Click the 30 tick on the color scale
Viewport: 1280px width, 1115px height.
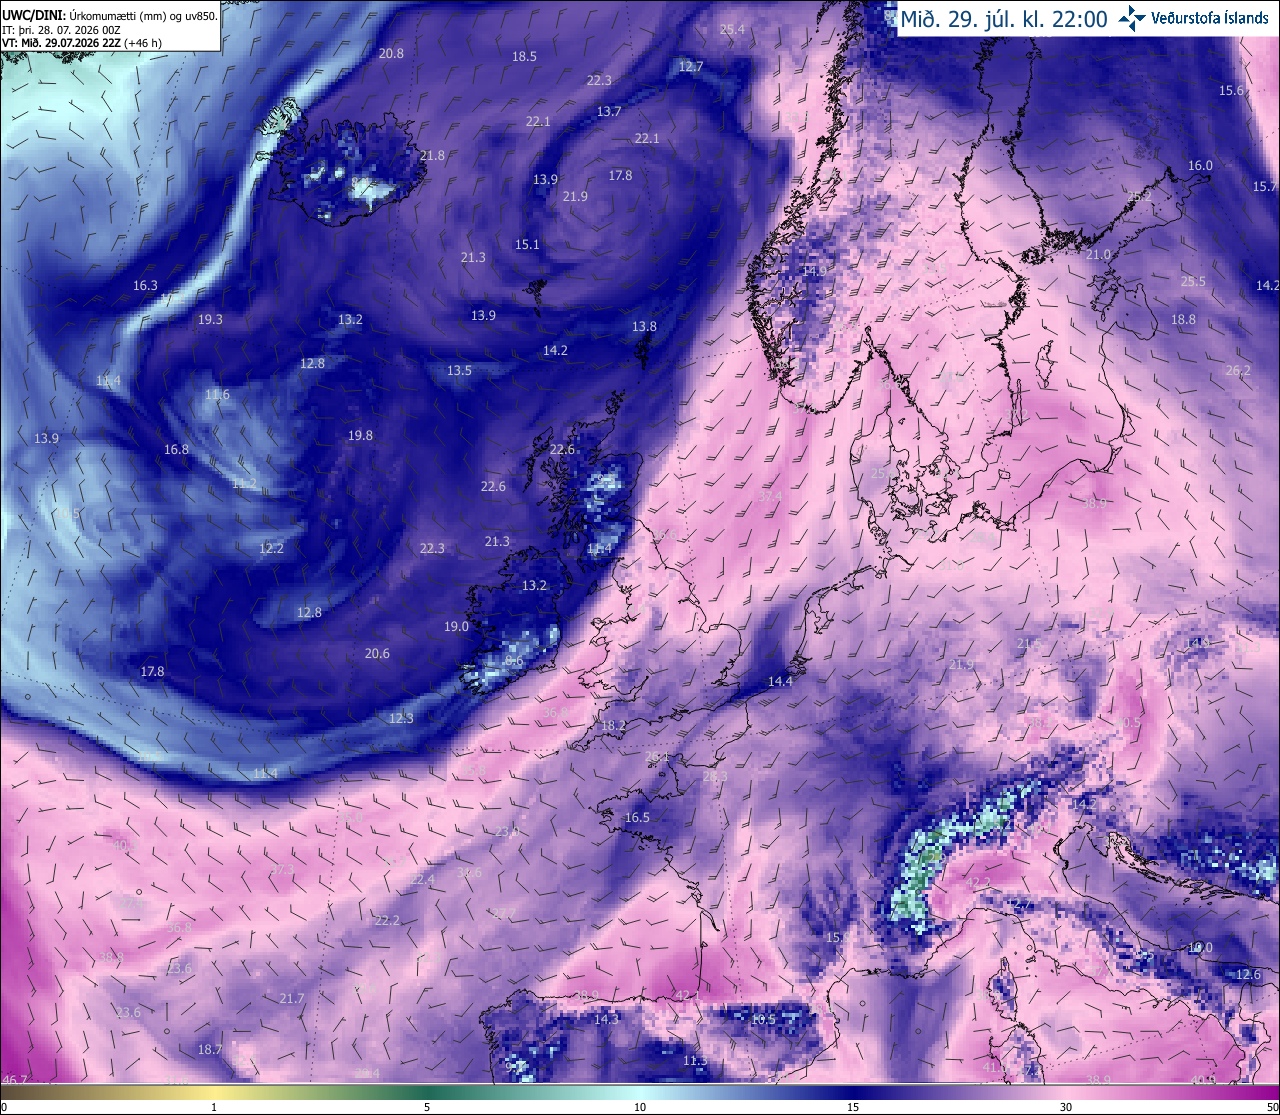1066,1107
